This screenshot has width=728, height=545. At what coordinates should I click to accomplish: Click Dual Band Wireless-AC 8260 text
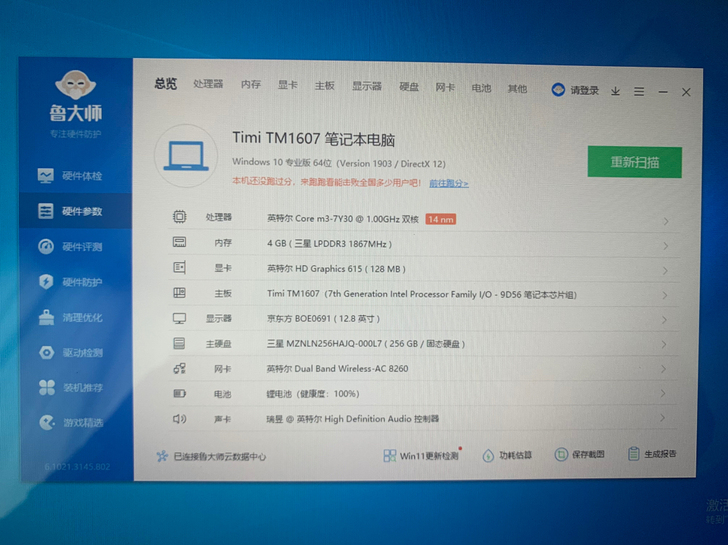pyautogui.click(x=351, y=369)
